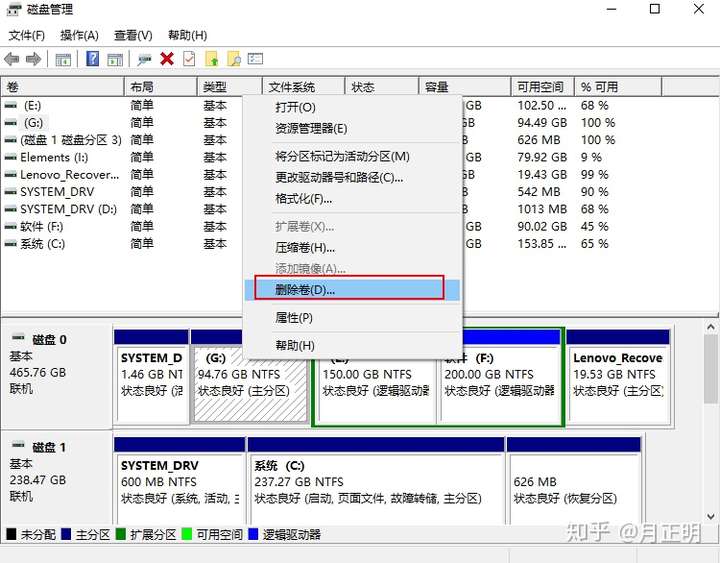Click the 主分区 dark blue legend swatch
Screen dimensions: 720x563
[66, 534]
